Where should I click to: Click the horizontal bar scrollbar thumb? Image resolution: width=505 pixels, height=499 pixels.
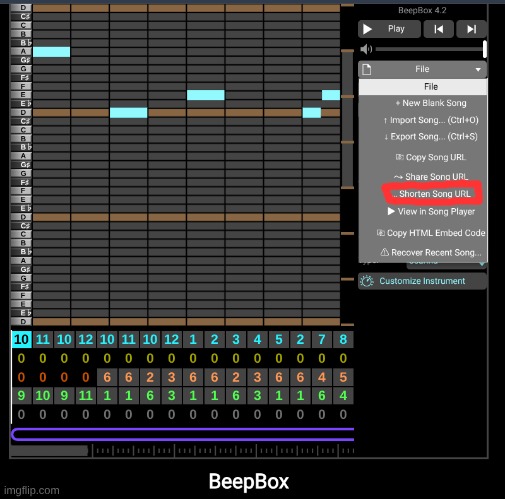(49, 451)
